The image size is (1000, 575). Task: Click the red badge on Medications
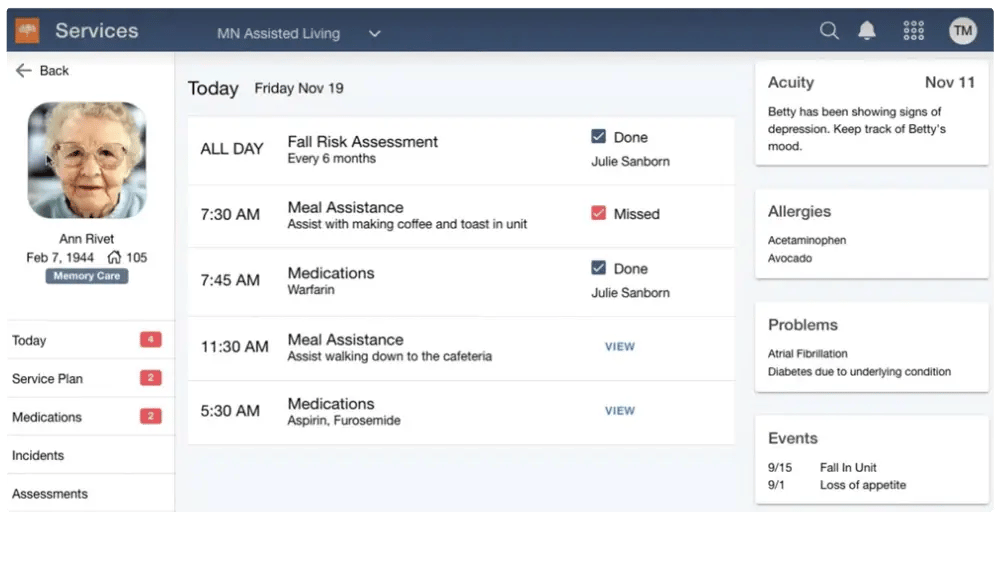click(x=150, y=417)
